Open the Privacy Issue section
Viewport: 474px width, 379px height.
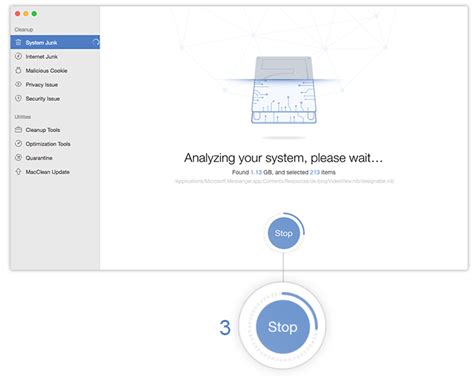click(x=55, y=84)
